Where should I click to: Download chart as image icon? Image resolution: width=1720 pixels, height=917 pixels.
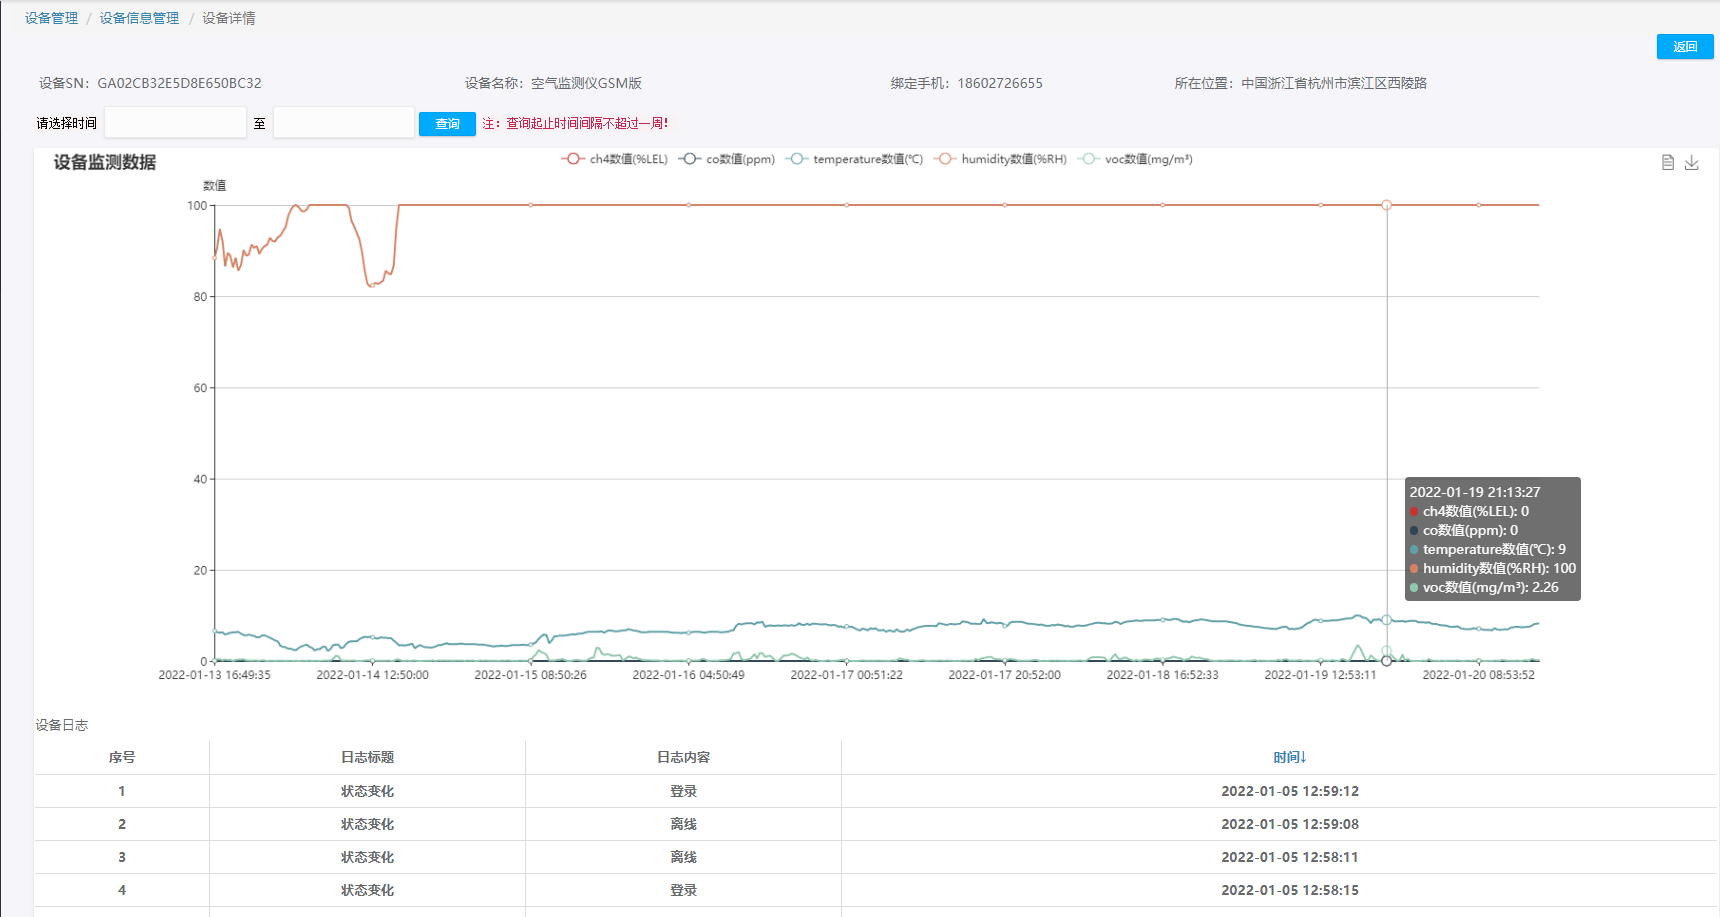[1691, 162]
